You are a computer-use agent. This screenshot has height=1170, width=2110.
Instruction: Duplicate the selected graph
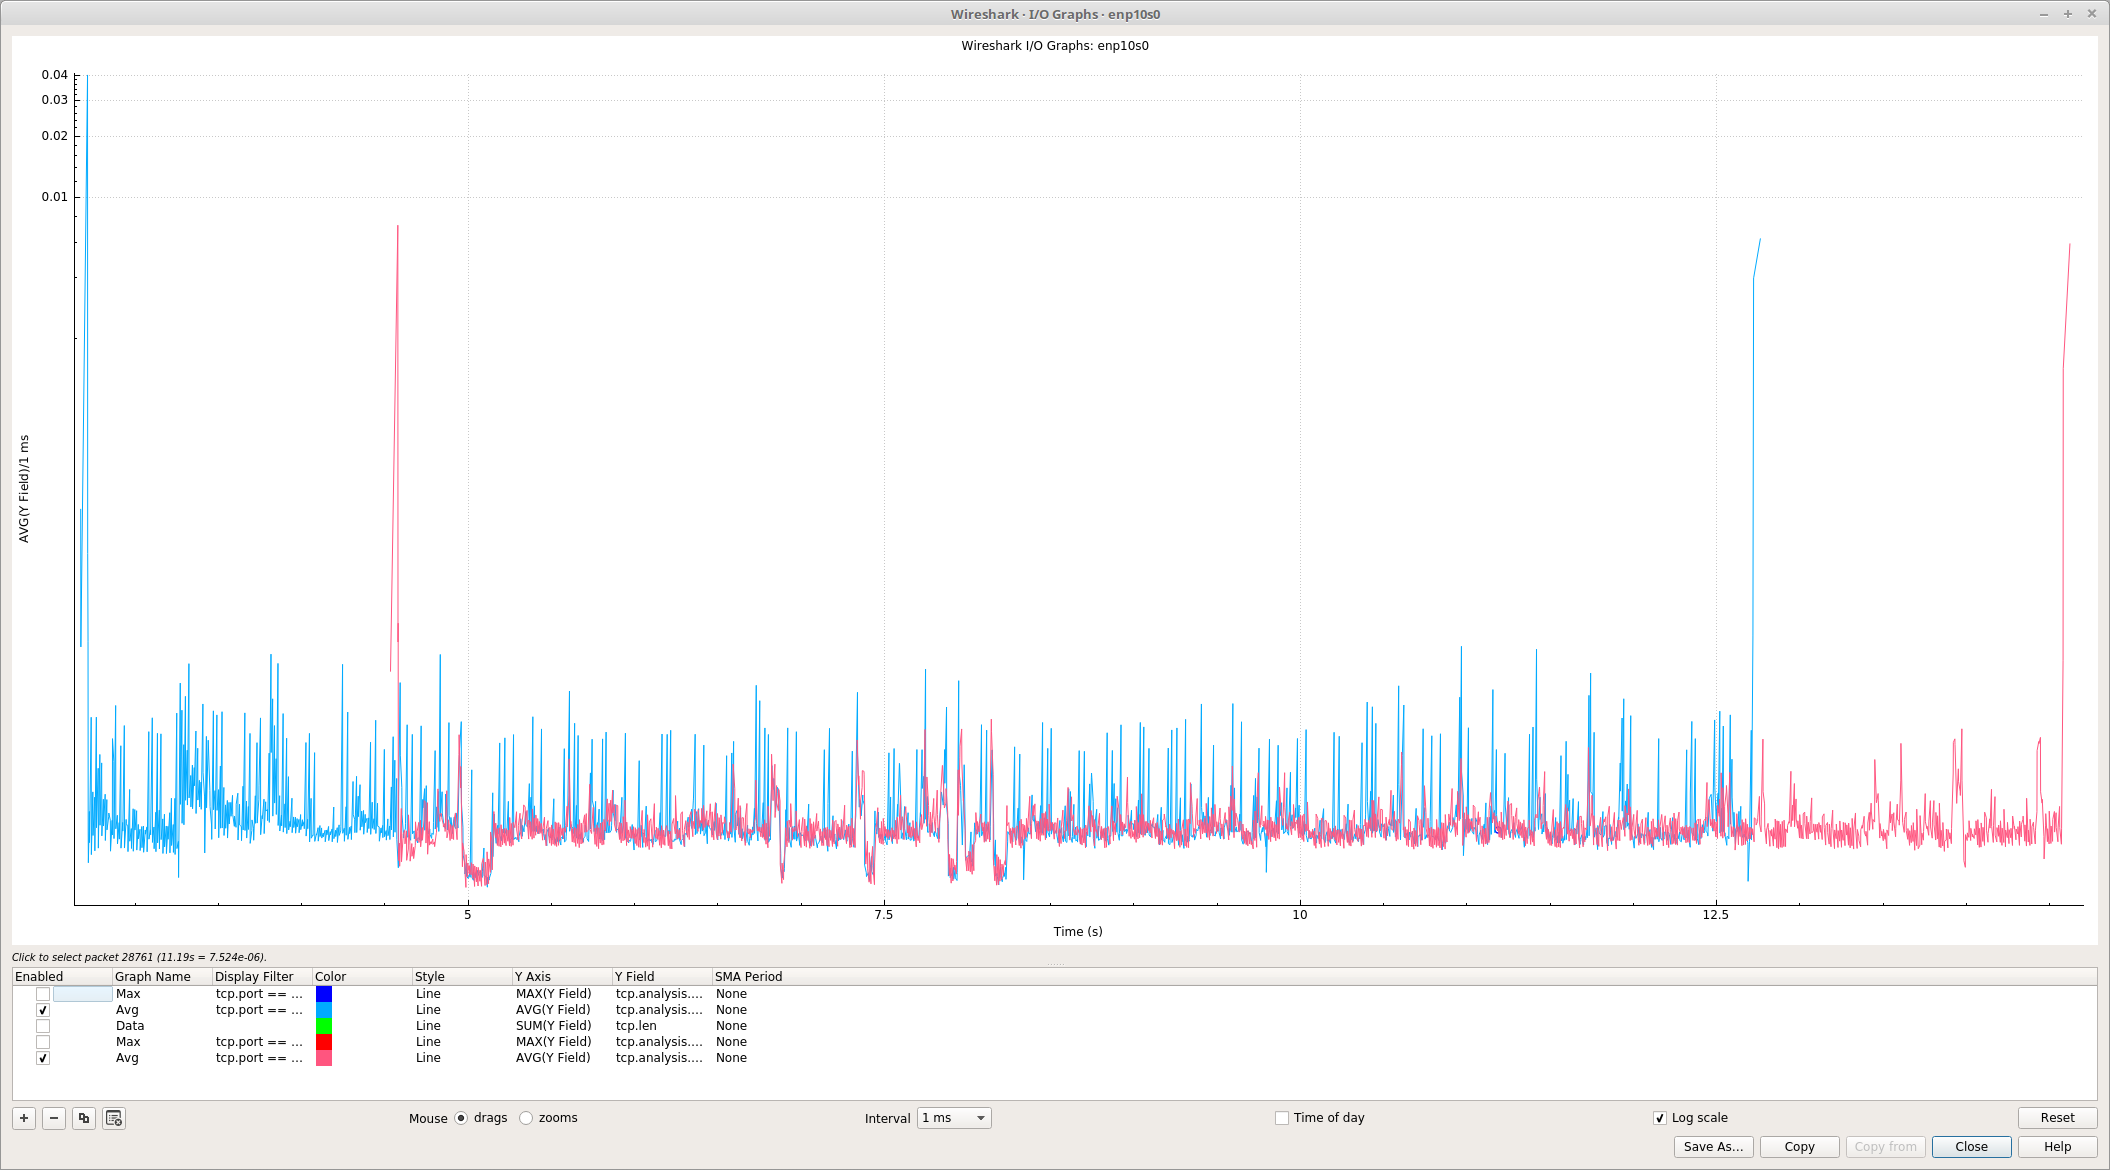pyautogui.click(x=84, y=1118)
